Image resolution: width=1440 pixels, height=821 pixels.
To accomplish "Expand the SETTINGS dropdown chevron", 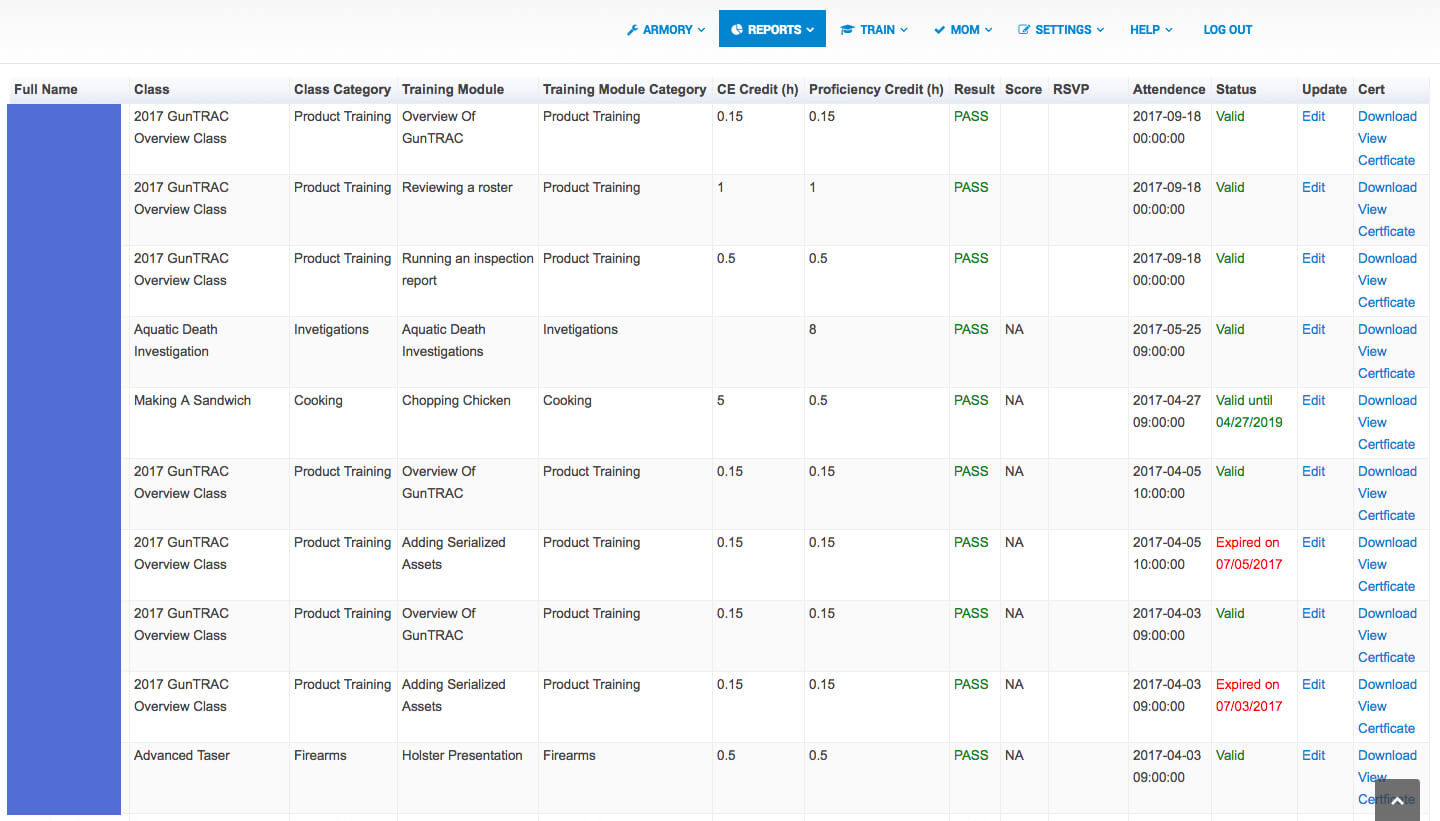I will click(x=1100, y=30).
